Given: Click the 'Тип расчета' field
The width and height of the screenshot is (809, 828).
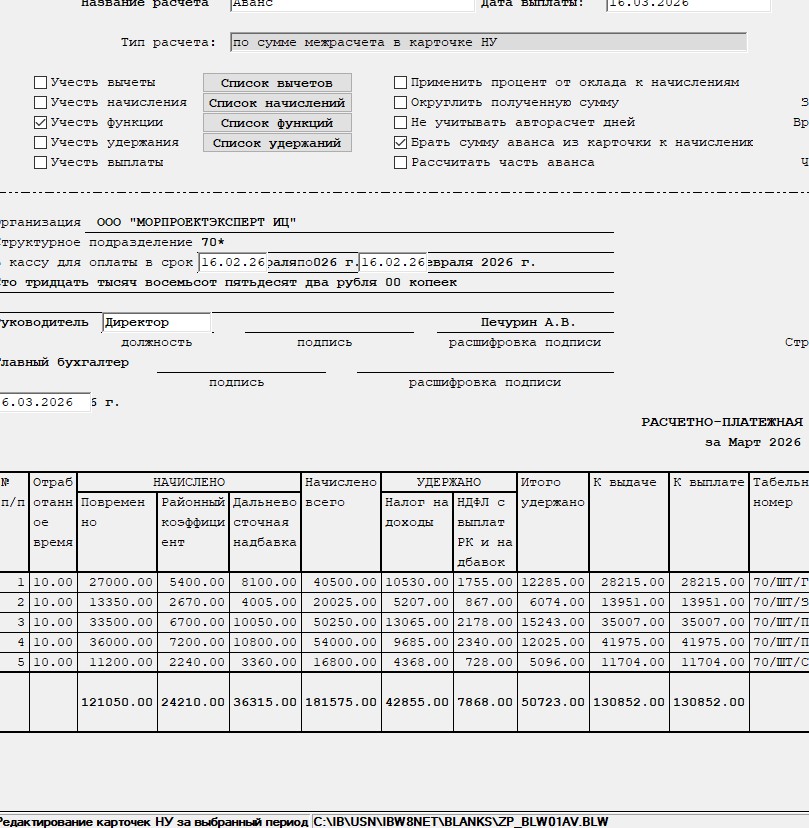Looking at the screenshot, I should [x=488, y=43].
